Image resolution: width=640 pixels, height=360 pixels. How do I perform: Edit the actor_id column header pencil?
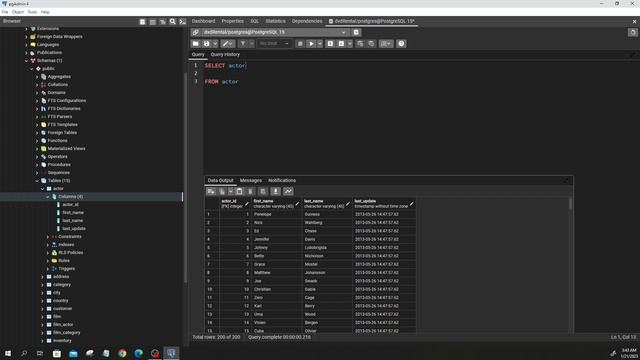click(247, 204)
